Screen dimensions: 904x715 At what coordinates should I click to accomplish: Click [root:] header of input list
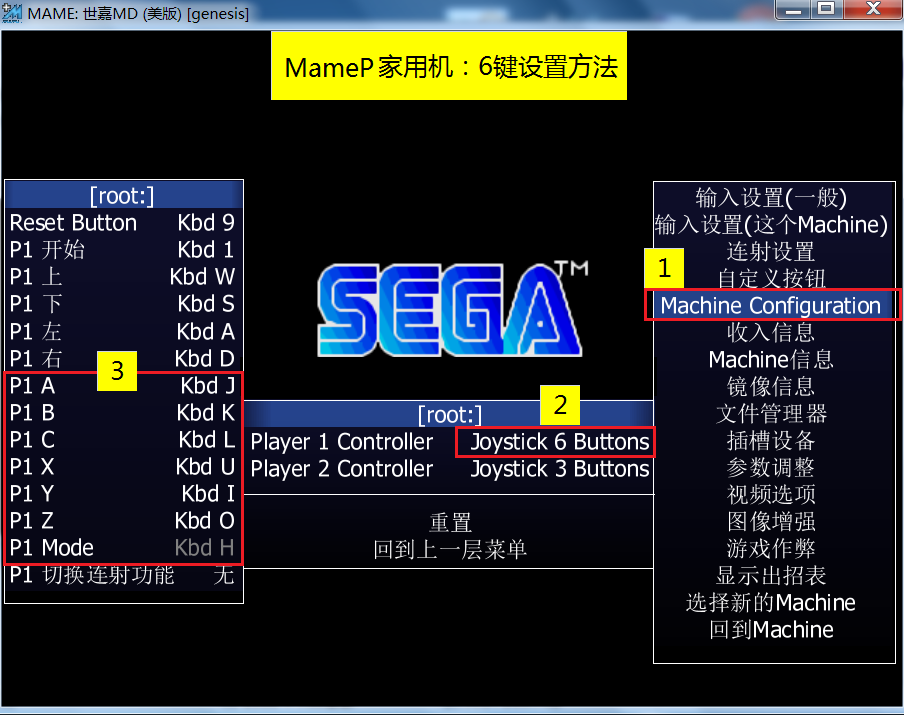(x=123, y=196)
